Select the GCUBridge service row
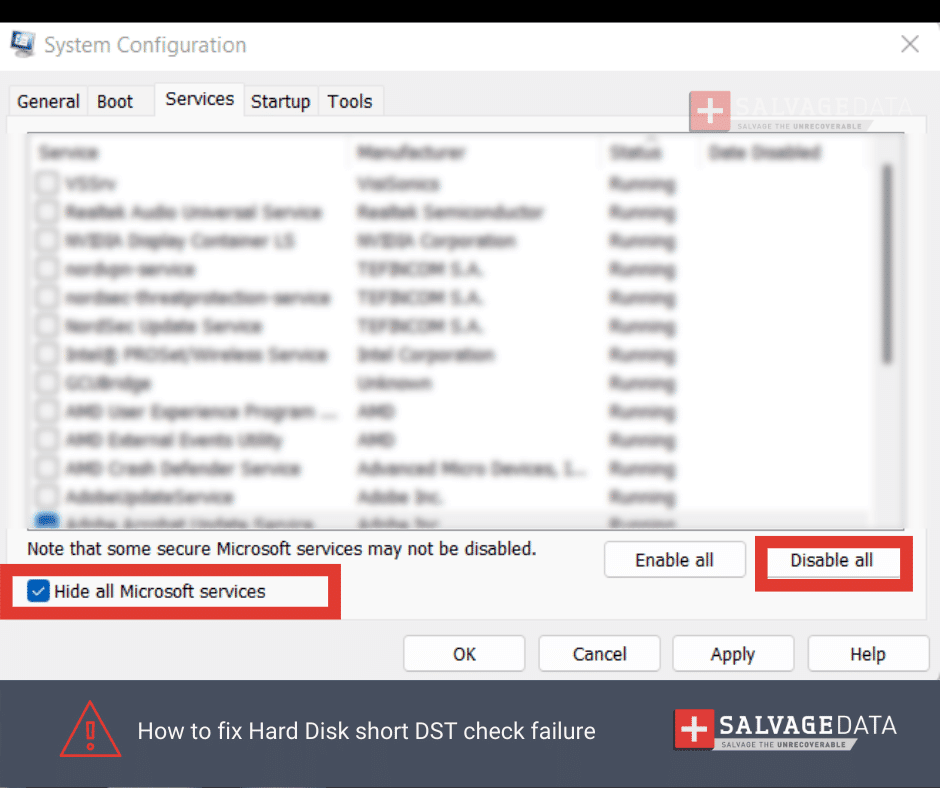The width and height of the screenshot is (940, 788). 451,383
